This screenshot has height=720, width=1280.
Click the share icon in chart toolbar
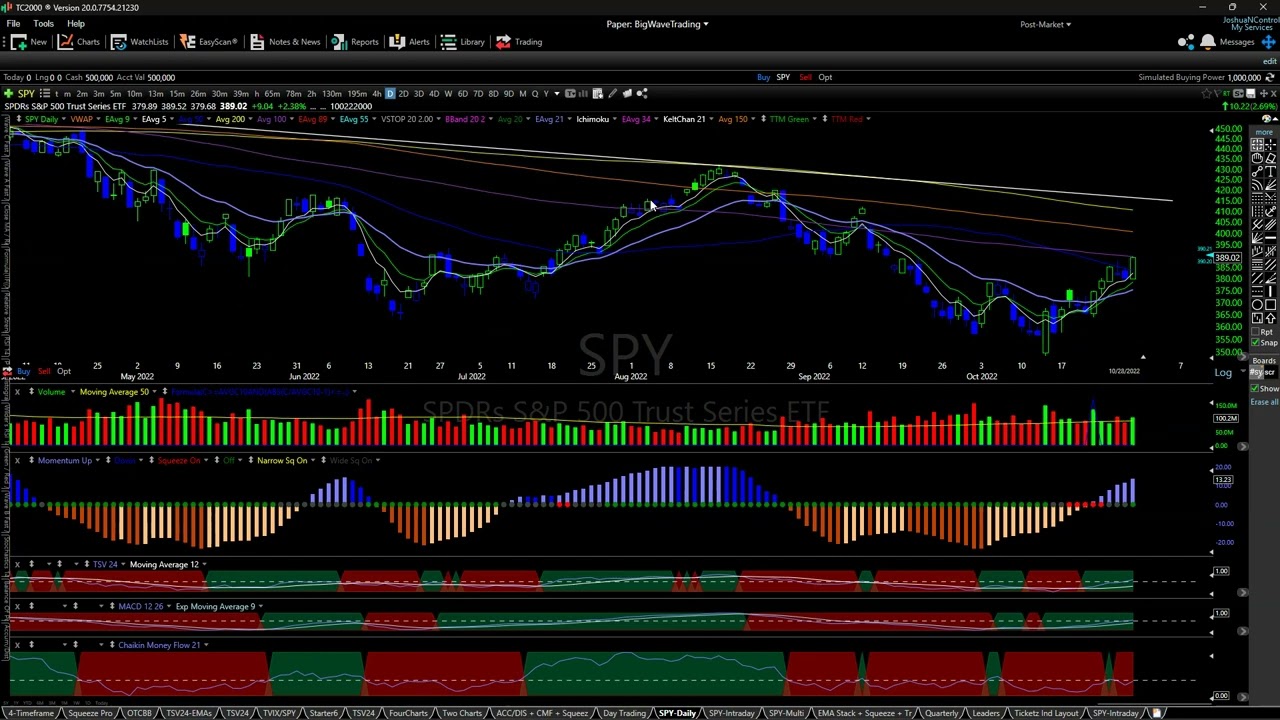642,93
